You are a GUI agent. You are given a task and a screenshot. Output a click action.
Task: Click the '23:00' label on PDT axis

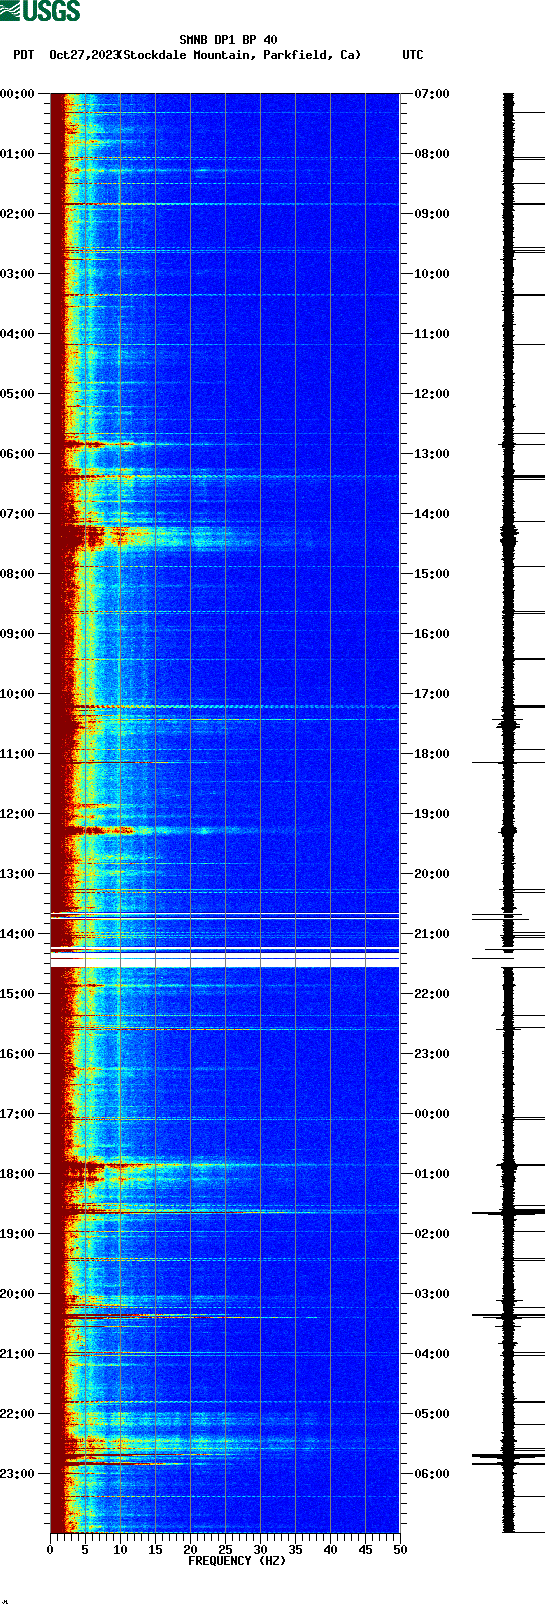click(18, 1474)
